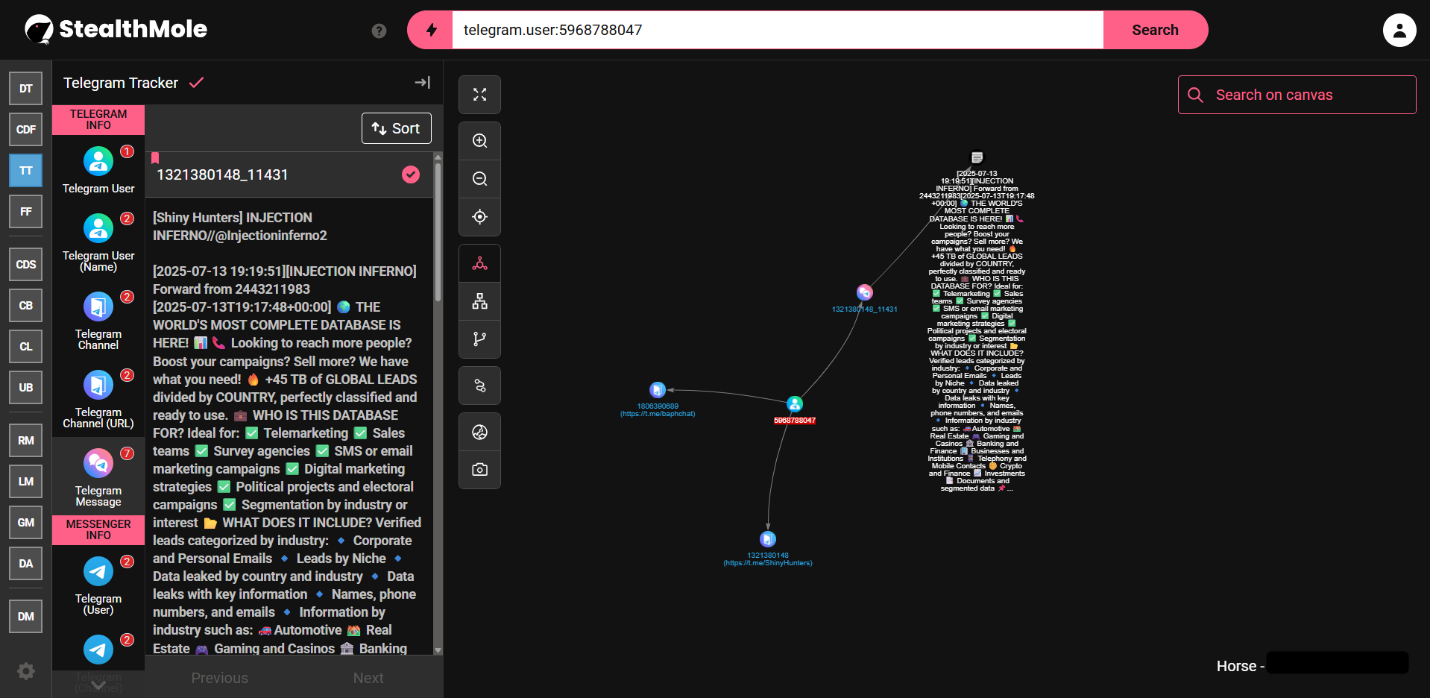This screenshot has height=698, width=1430.
Task: Click the result title 1321380148_11431
Action: (223, 175)
